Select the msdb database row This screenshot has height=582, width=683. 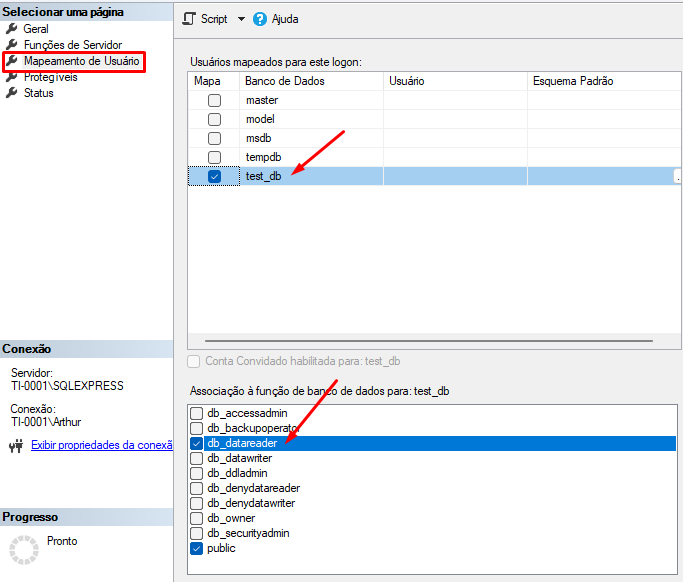pos(259,138)
